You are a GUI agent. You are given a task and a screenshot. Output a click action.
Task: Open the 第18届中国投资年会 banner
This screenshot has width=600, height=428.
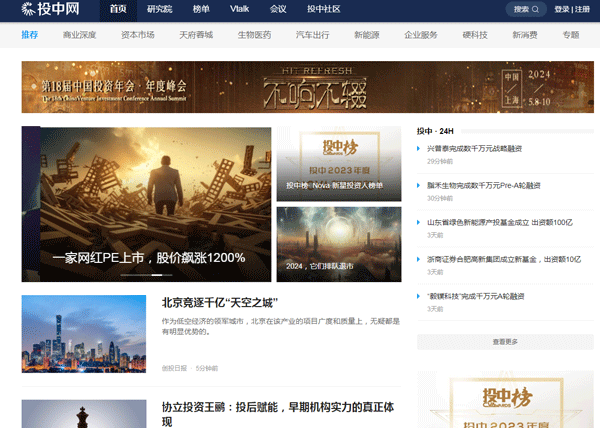308,87
